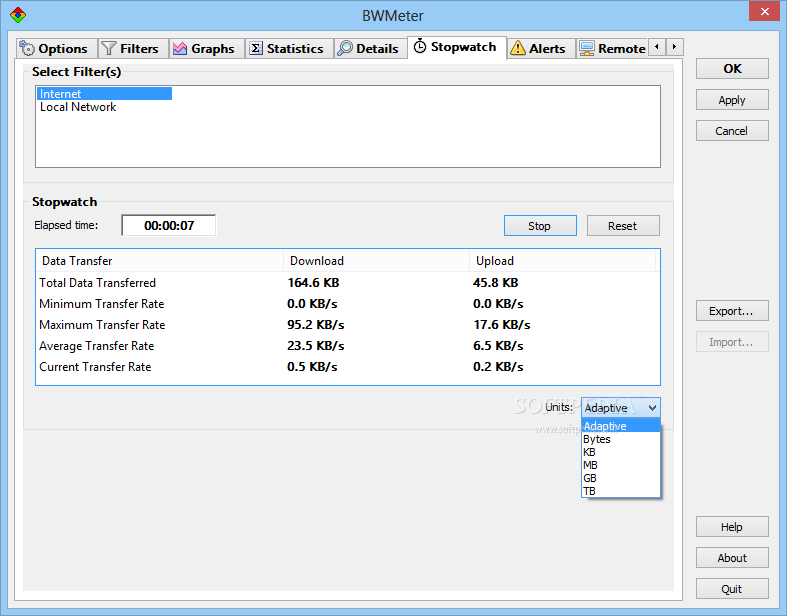The image size is (787, 616).
Task: Confirm with the OK button
Action: (732, 69)
